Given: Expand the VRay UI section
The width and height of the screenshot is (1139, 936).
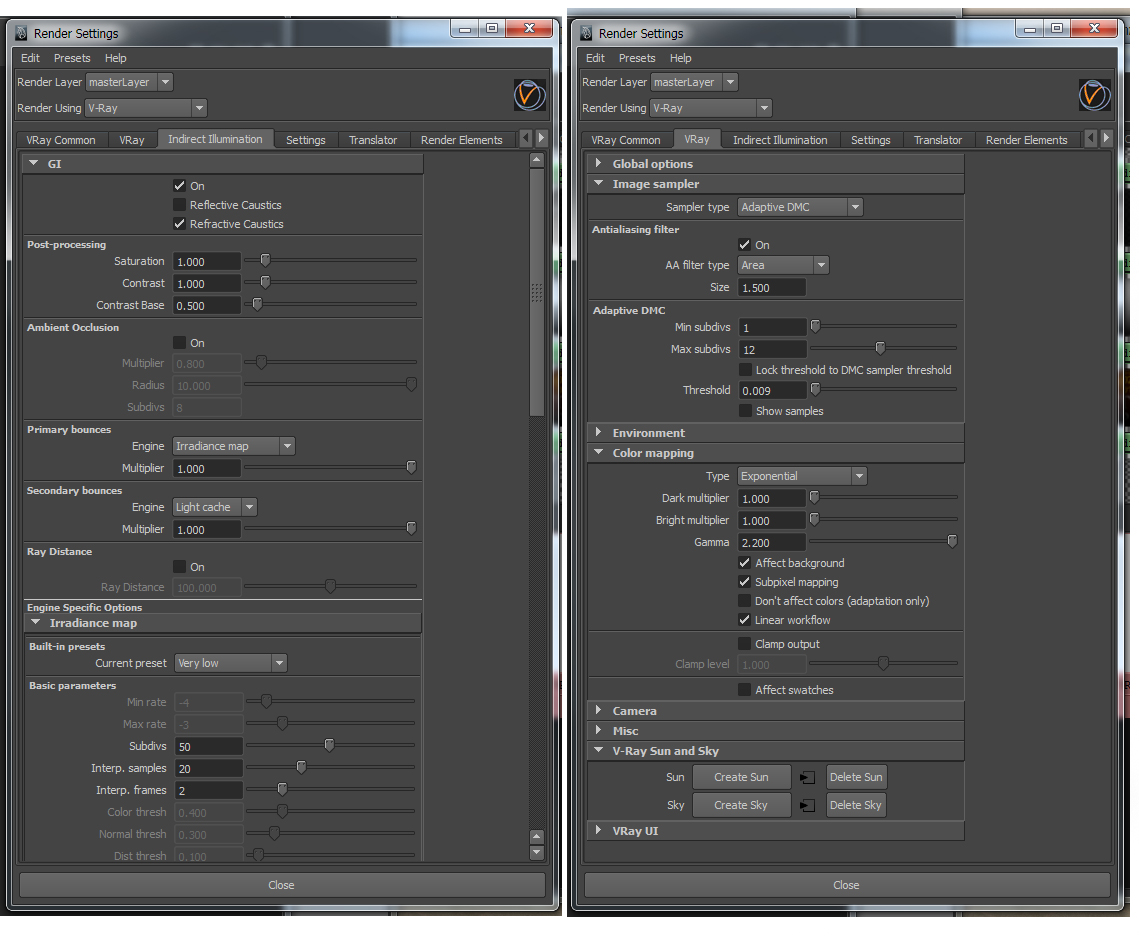Looking at the screenshot, I should pos(775,831).
